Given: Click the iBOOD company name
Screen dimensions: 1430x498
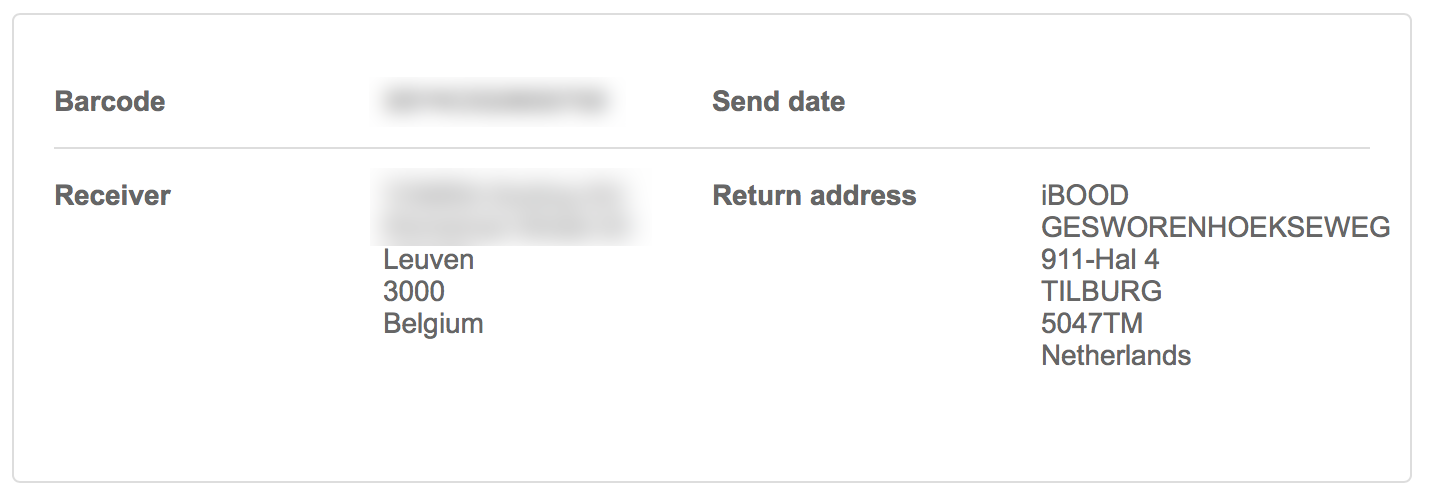Looking at the screenshot, I should 1084,196.
